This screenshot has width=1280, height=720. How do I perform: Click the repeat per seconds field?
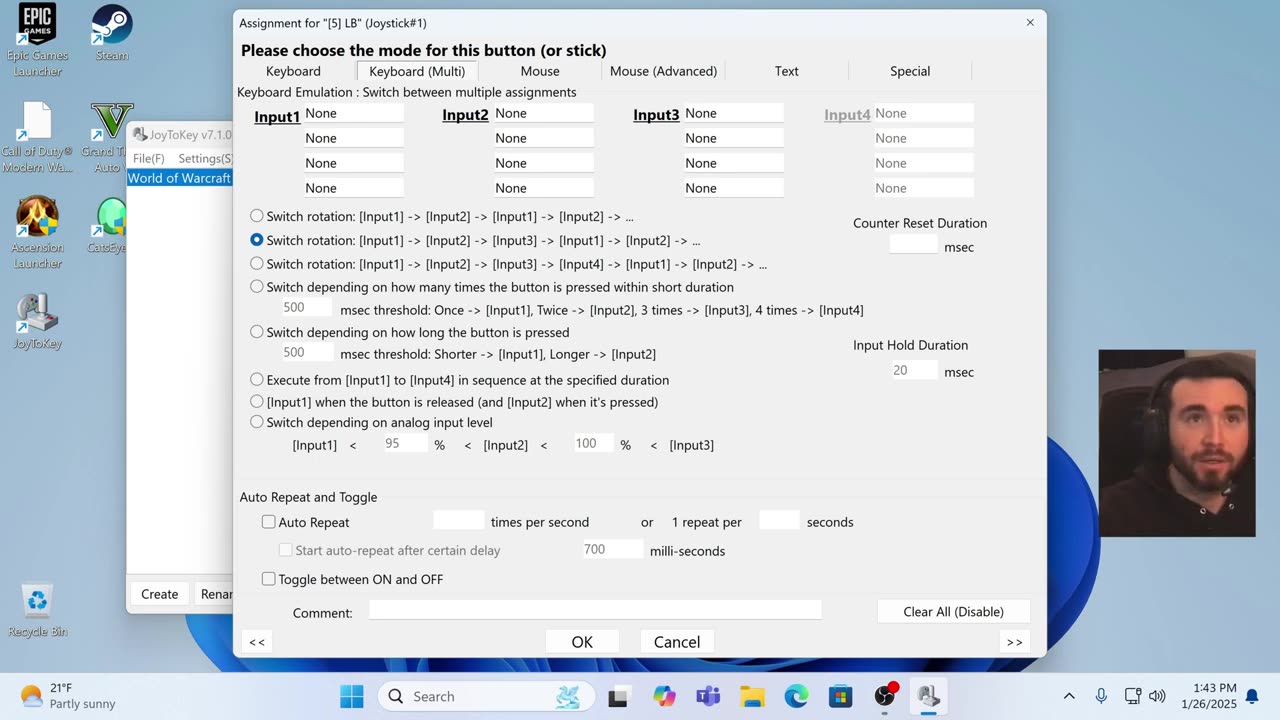tap(779, 520)
